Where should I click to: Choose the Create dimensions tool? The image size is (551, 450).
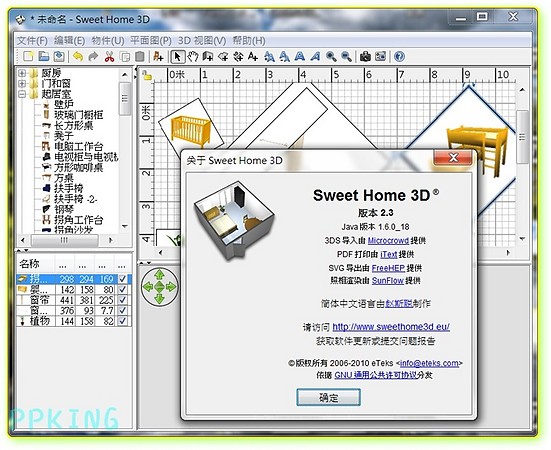tap(238, 56)
